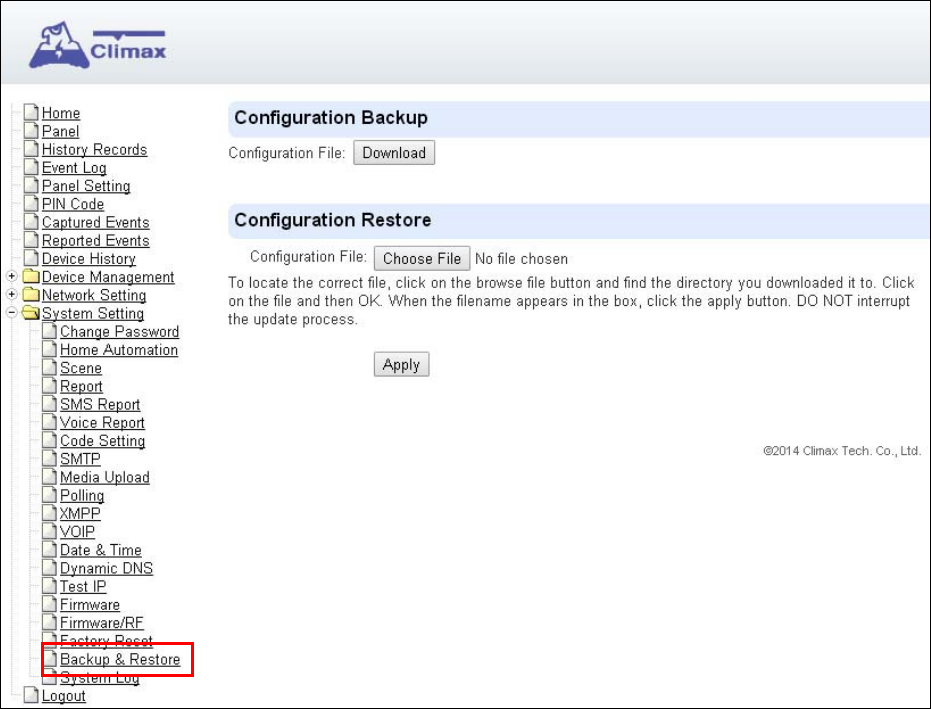
Task: Click the Climax logo in the header
Action: point(98,46)
